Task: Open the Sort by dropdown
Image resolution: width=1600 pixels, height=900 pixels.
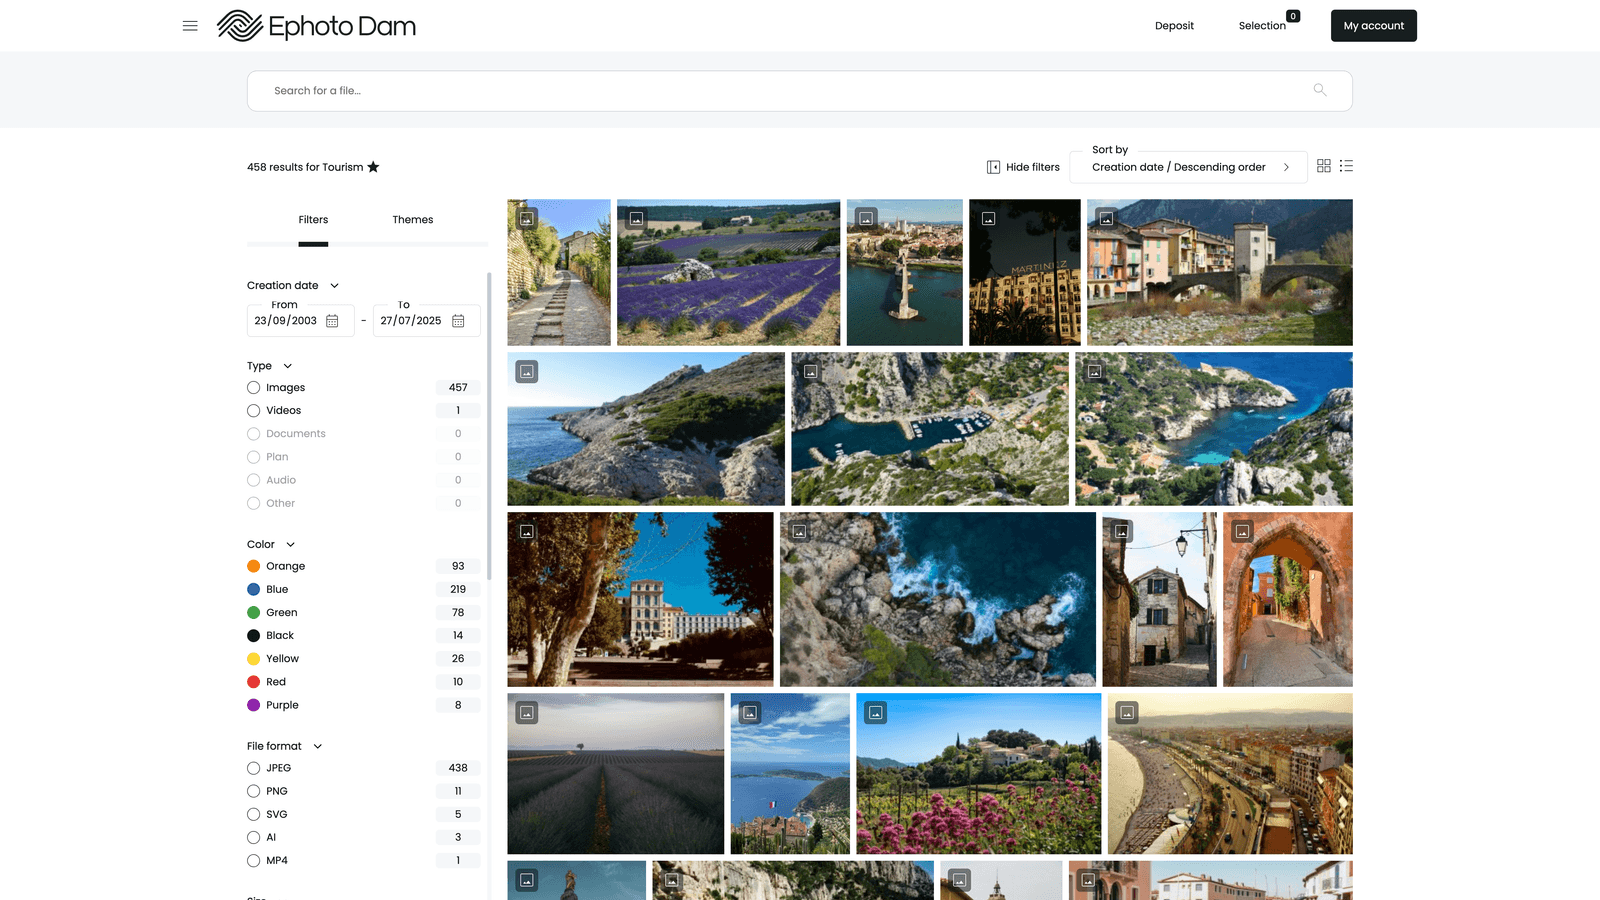Action: click(1188, 167)
